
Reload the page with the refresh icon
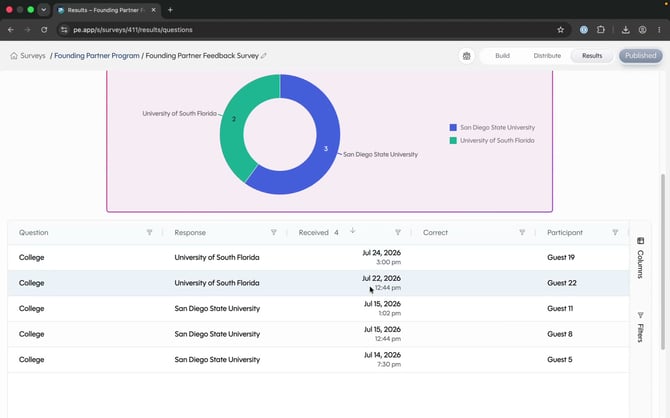pos(44,30)
